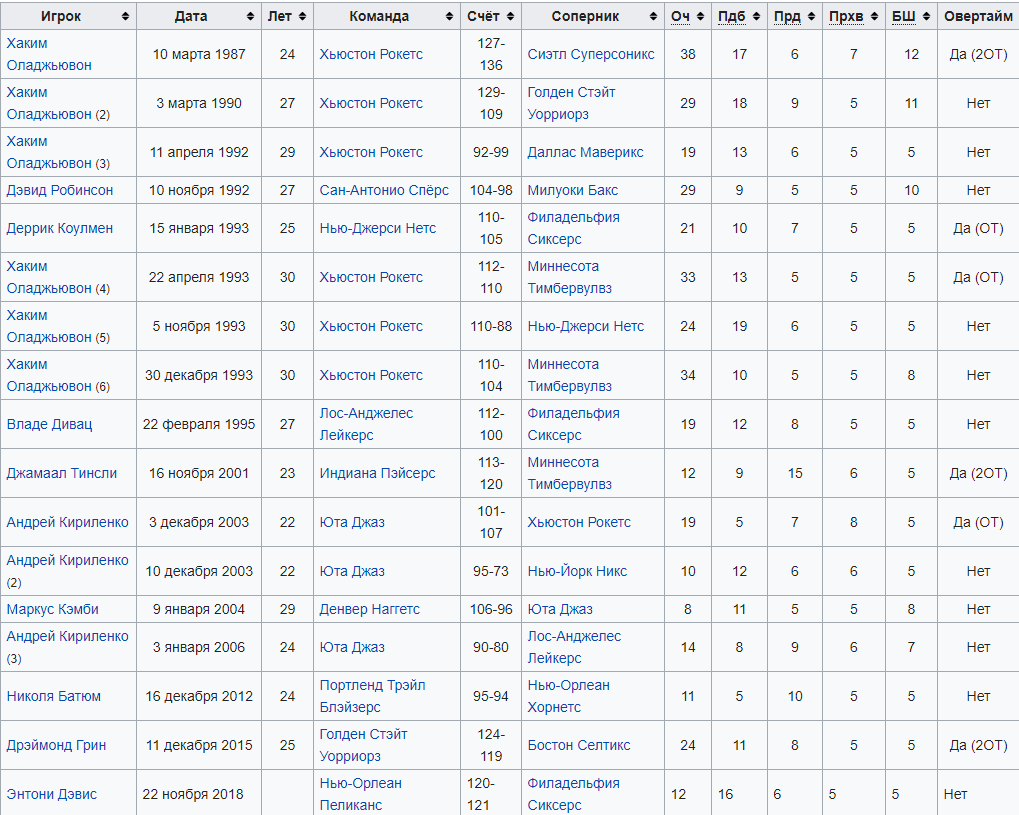Sort by Прхв column arrows
The height and width of the screenshot is (815, 1019).
(874, 17)
